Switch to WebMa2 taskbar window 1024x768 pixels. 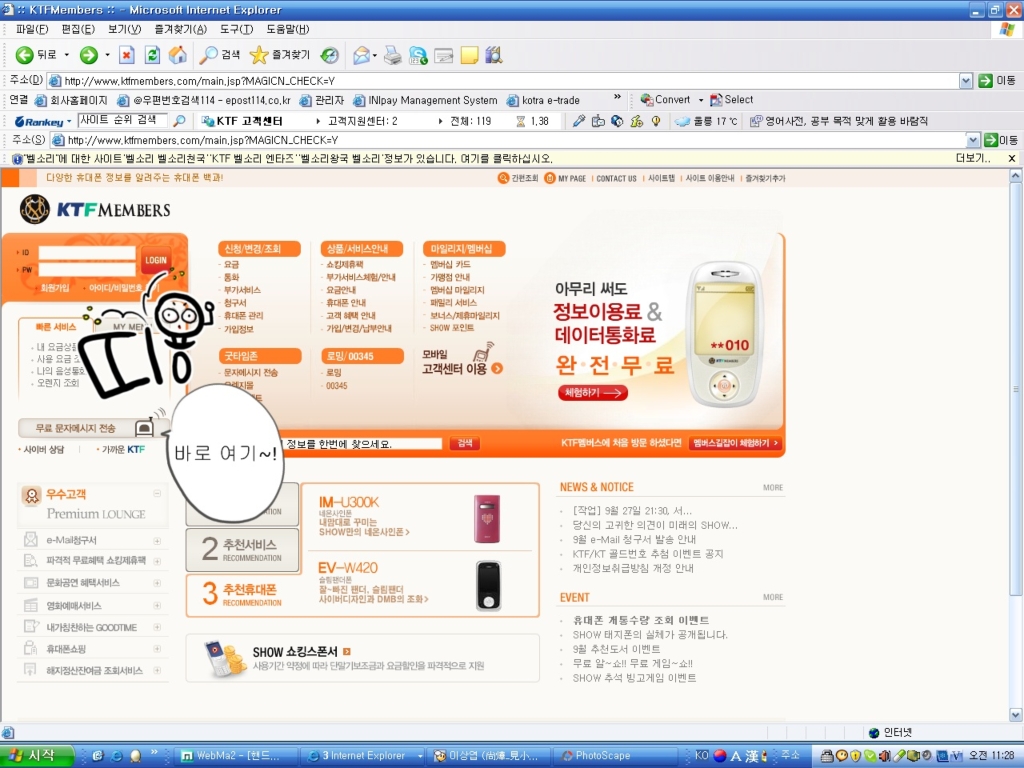point(236,756)
